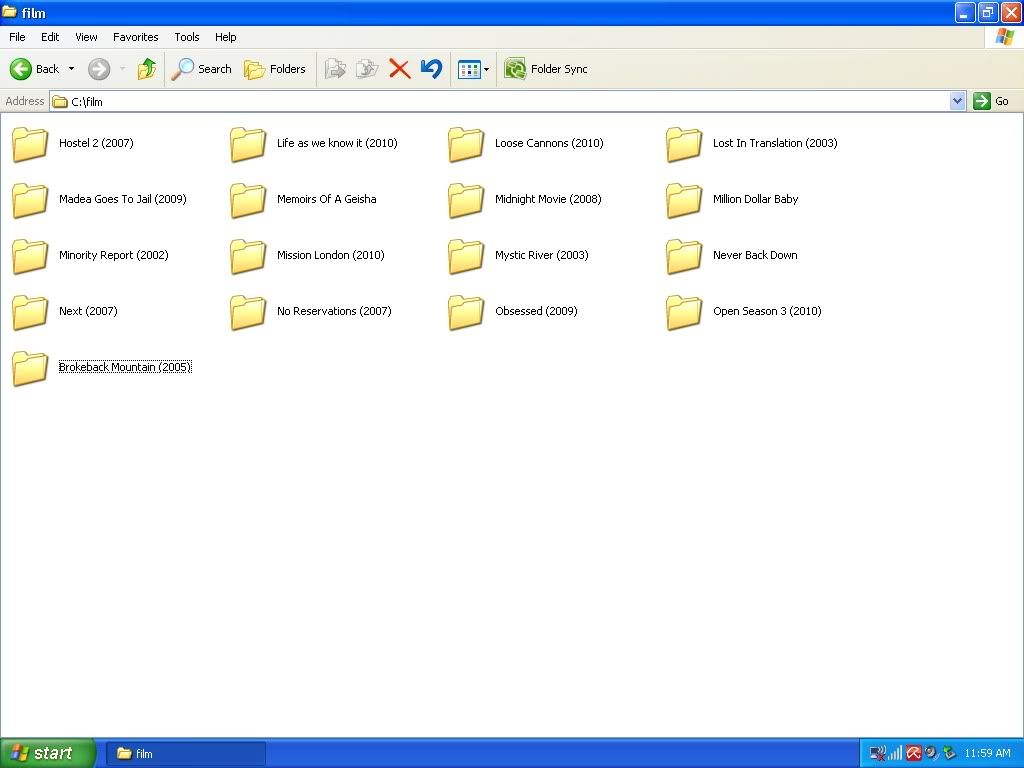Click the film taskbar button
The height and width of the screenshot is (768, 1024).
(x=186, y=754)
